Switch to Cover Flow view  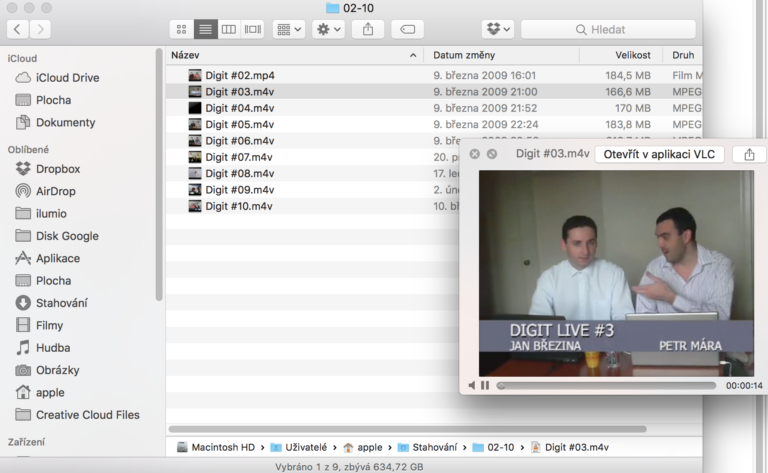pyautogui.click(x=253, y=30)
